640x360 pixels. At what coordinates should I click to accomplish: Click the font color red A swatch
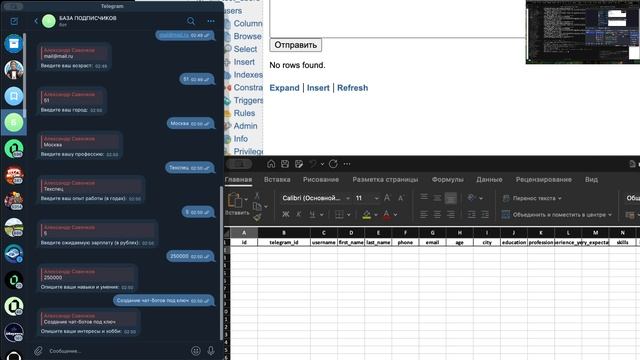click(387, 215)
